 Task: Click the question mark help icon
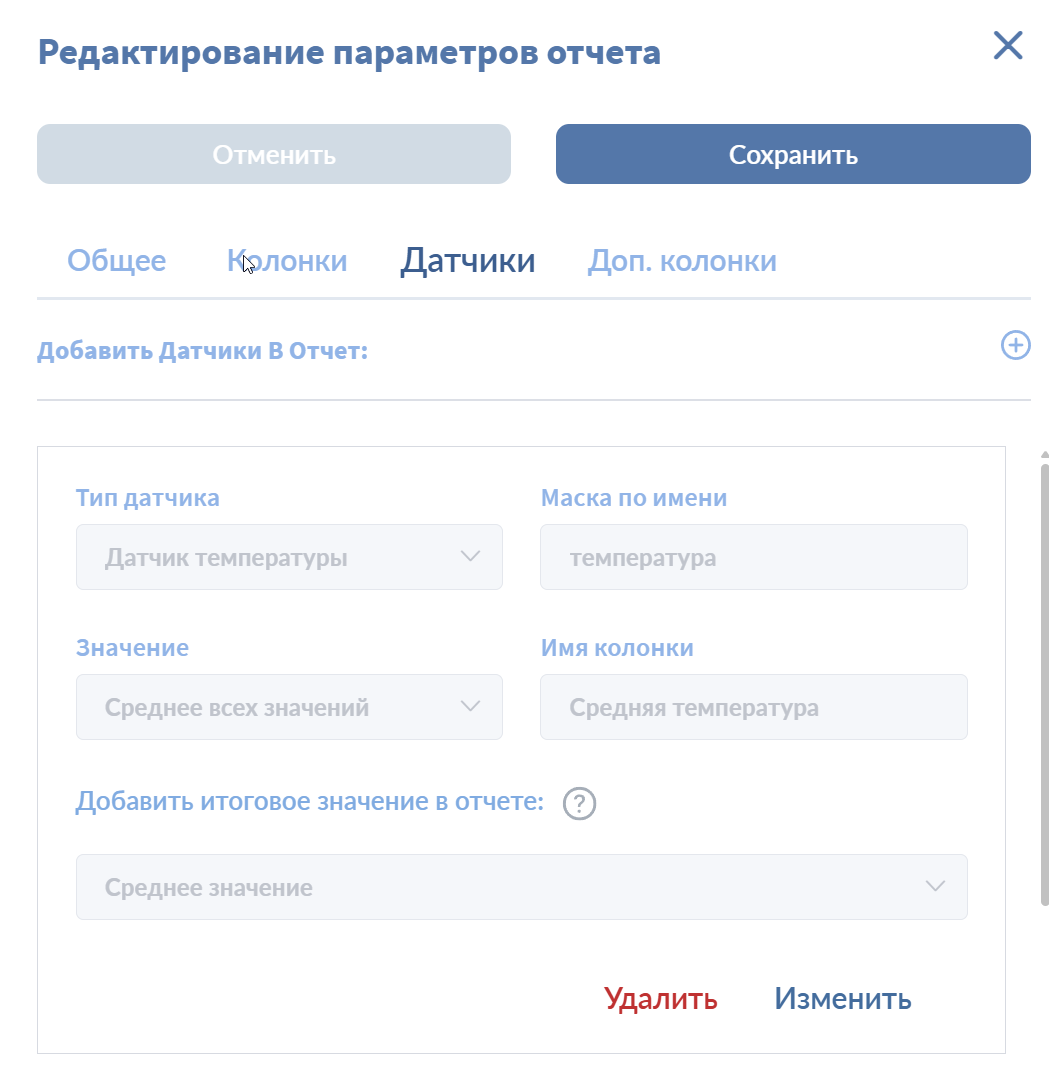coord(579,804)
